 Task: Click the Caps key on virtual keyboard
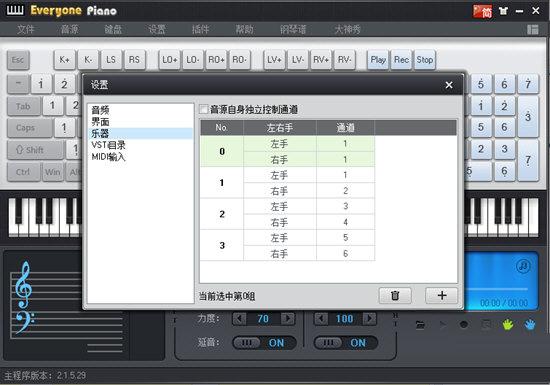pos(29,128)
